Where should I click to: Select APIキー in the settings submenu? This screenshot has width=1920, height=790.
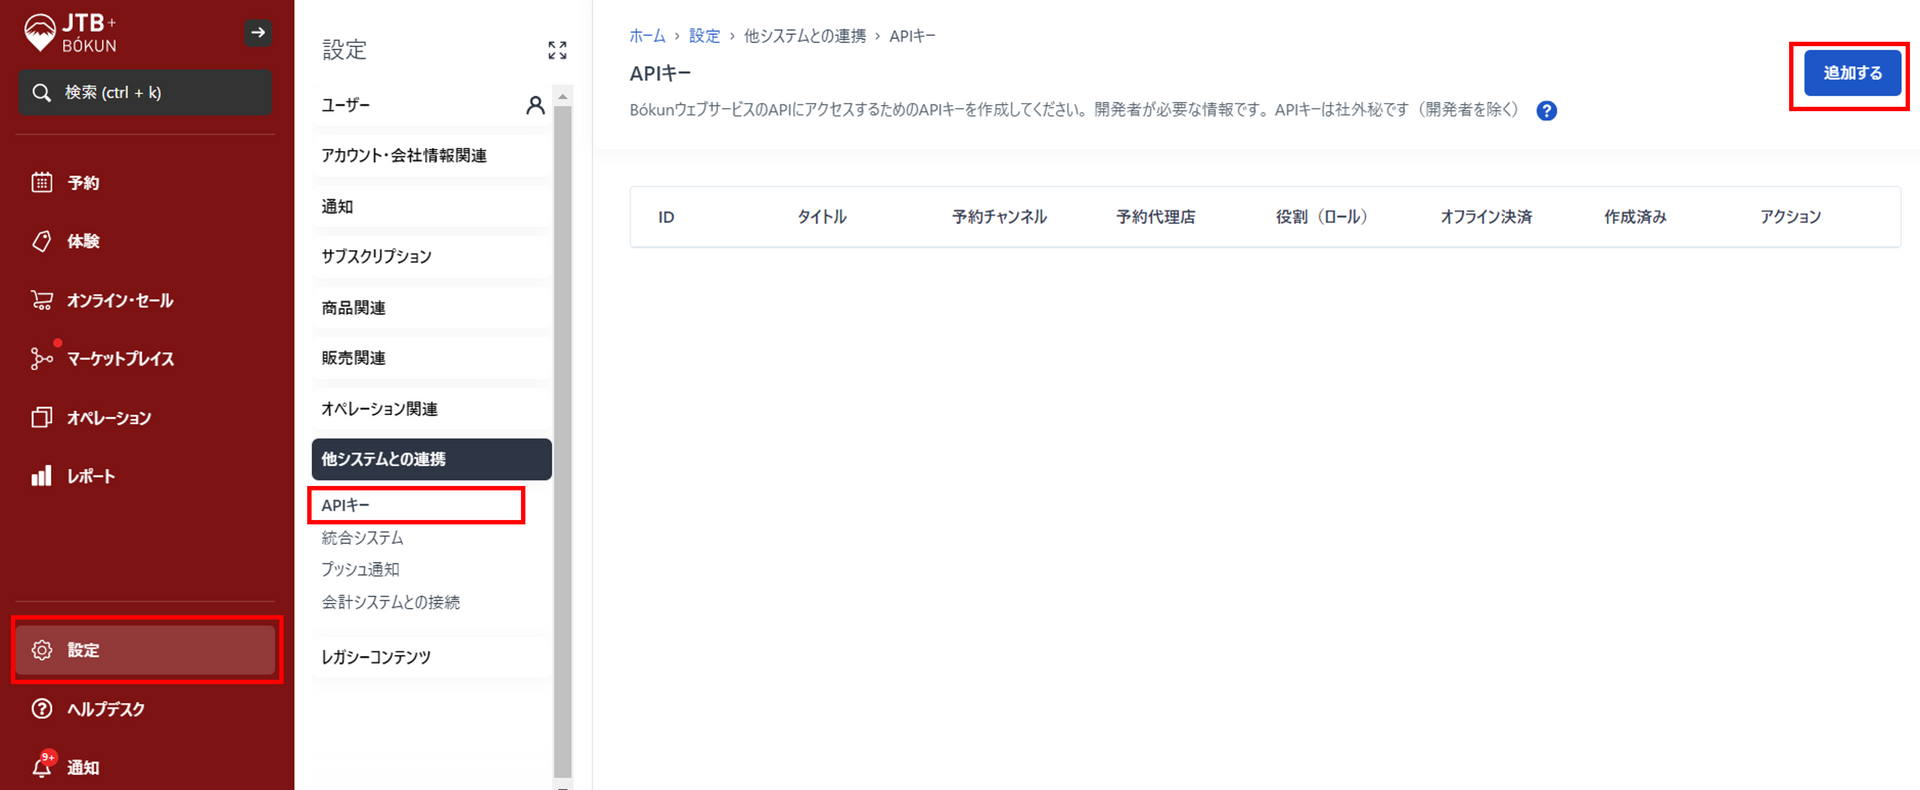click(346, 506)
